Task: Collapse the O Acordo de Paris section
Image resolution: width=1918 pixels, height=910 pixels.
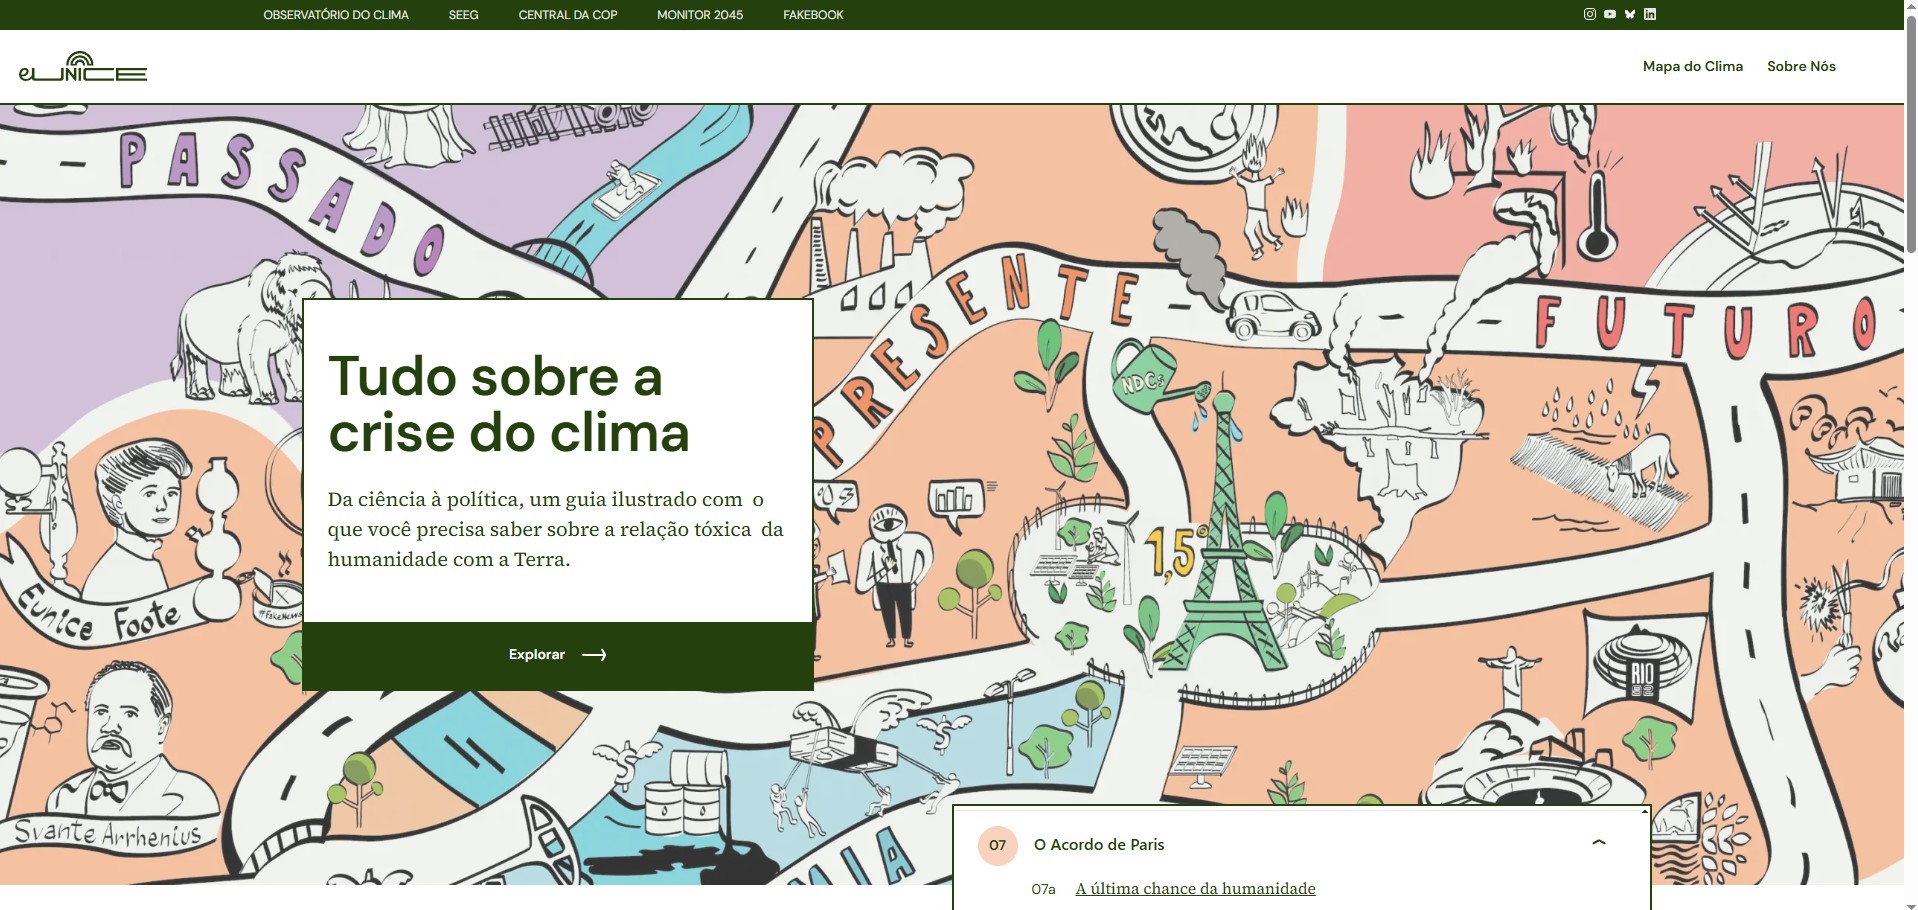Action: 1598,843
